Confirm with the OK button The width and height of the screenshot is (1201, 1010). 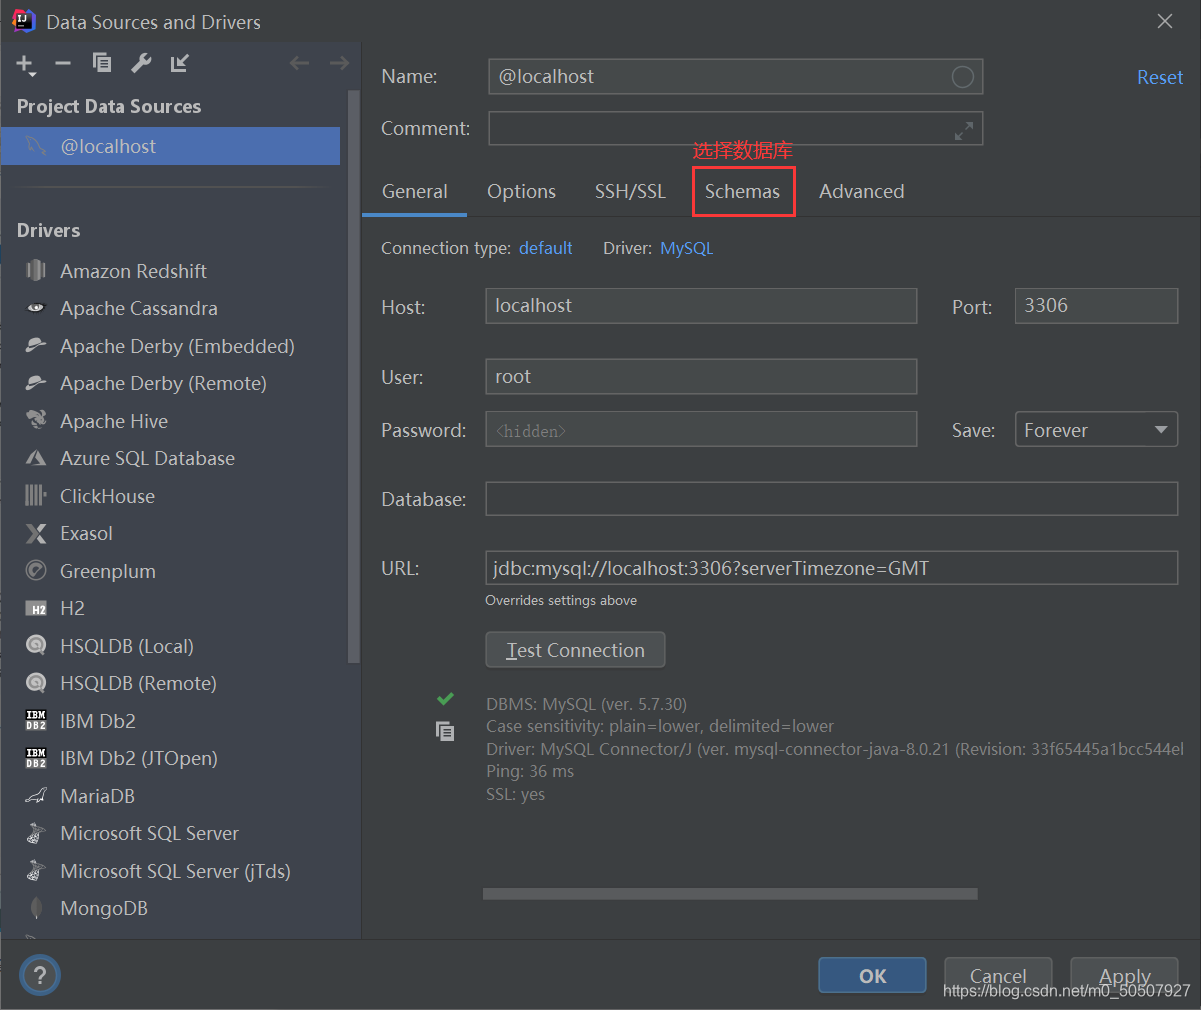872,976
